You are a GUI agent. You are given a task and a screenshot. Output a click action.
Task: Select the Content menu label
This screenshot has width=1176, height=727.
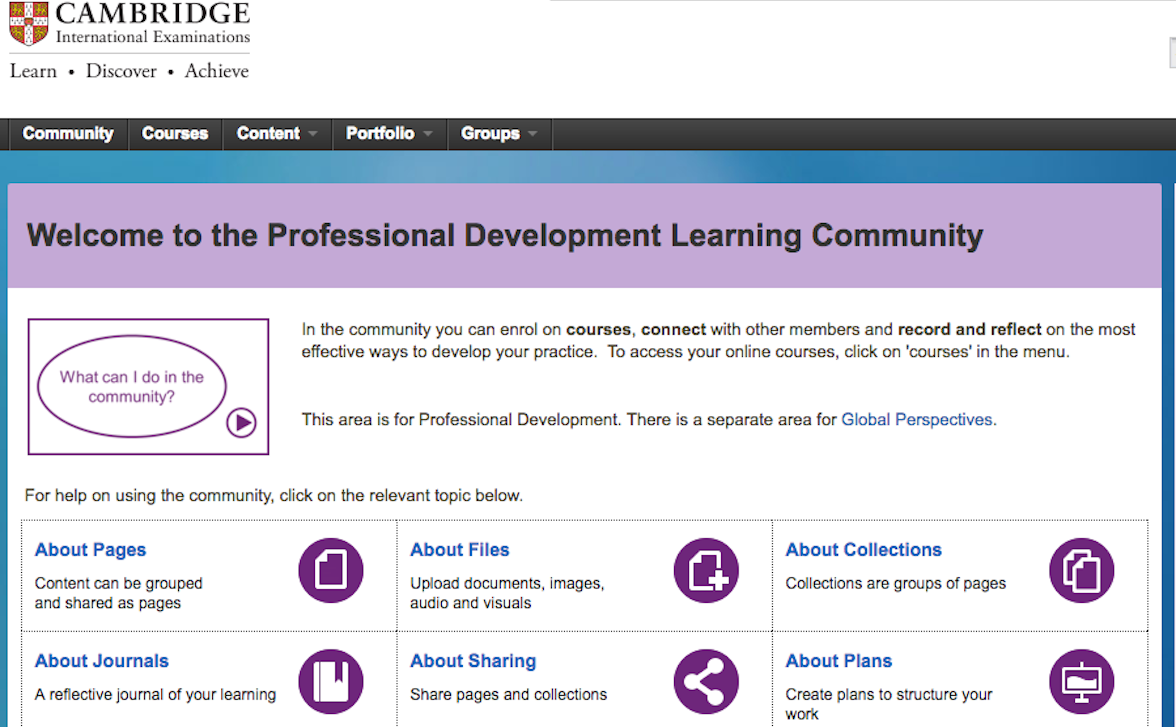(x=268, y=134)
